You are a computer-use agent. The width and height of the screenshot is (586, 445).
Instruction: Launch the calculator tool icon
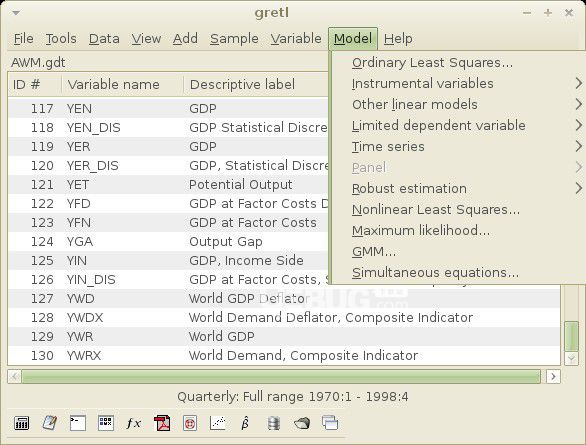[x=21, y=423]
